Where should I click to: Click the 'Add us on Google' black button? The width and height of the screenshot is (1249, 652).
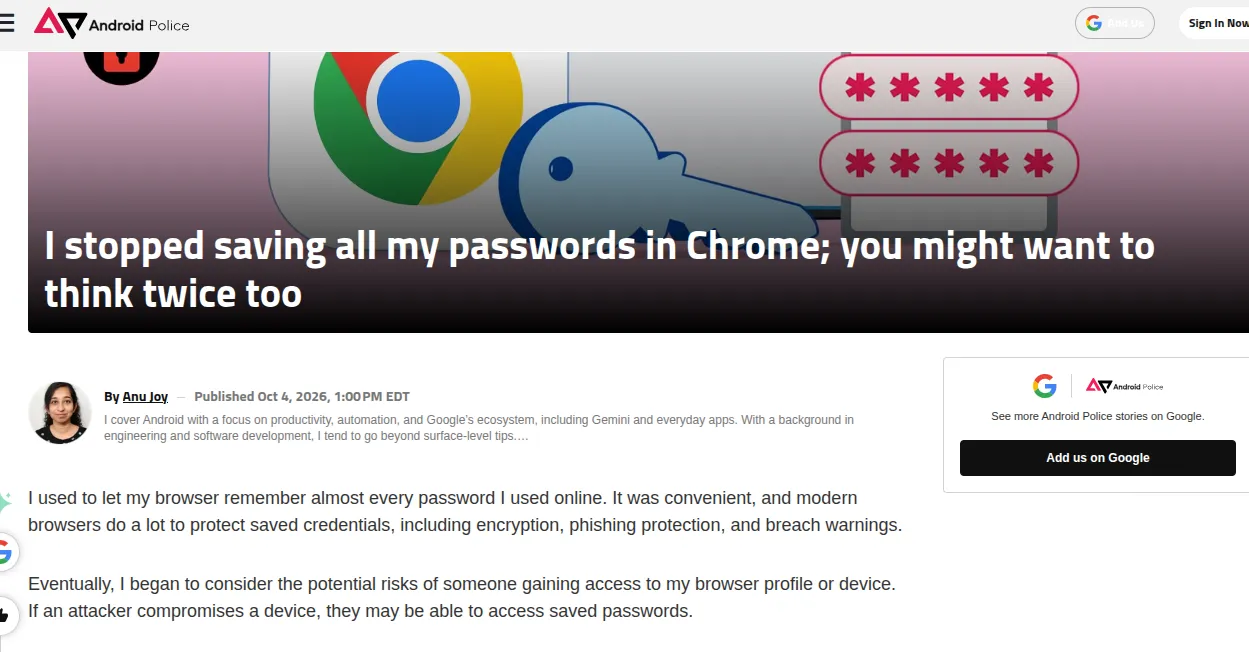tap(1098, 458)
